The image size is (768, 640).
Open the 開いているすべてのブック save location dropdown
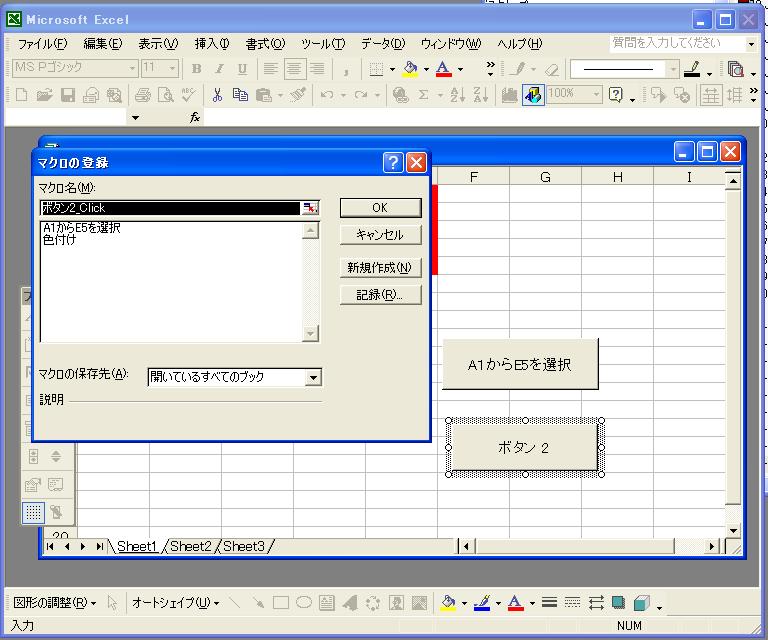(313, 378)
